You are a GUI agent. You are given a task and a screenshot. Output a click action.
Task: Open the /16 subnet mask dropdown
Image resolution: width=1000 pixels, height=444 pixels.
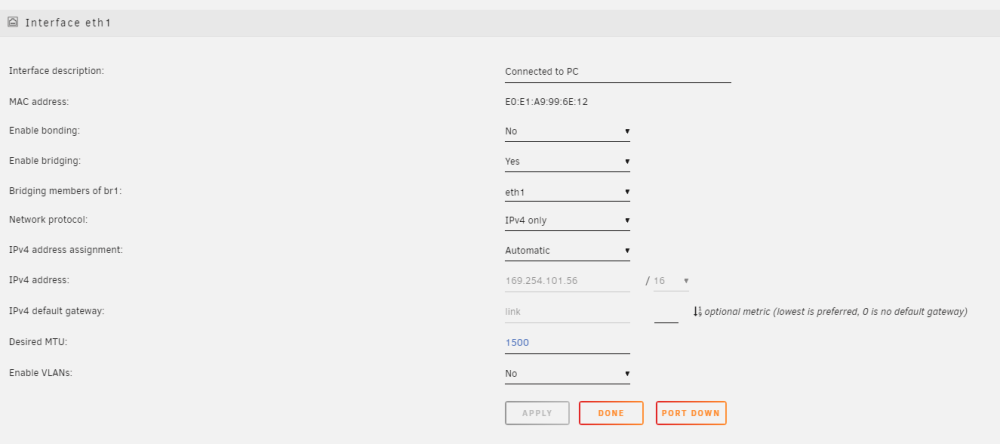point(671,281)
